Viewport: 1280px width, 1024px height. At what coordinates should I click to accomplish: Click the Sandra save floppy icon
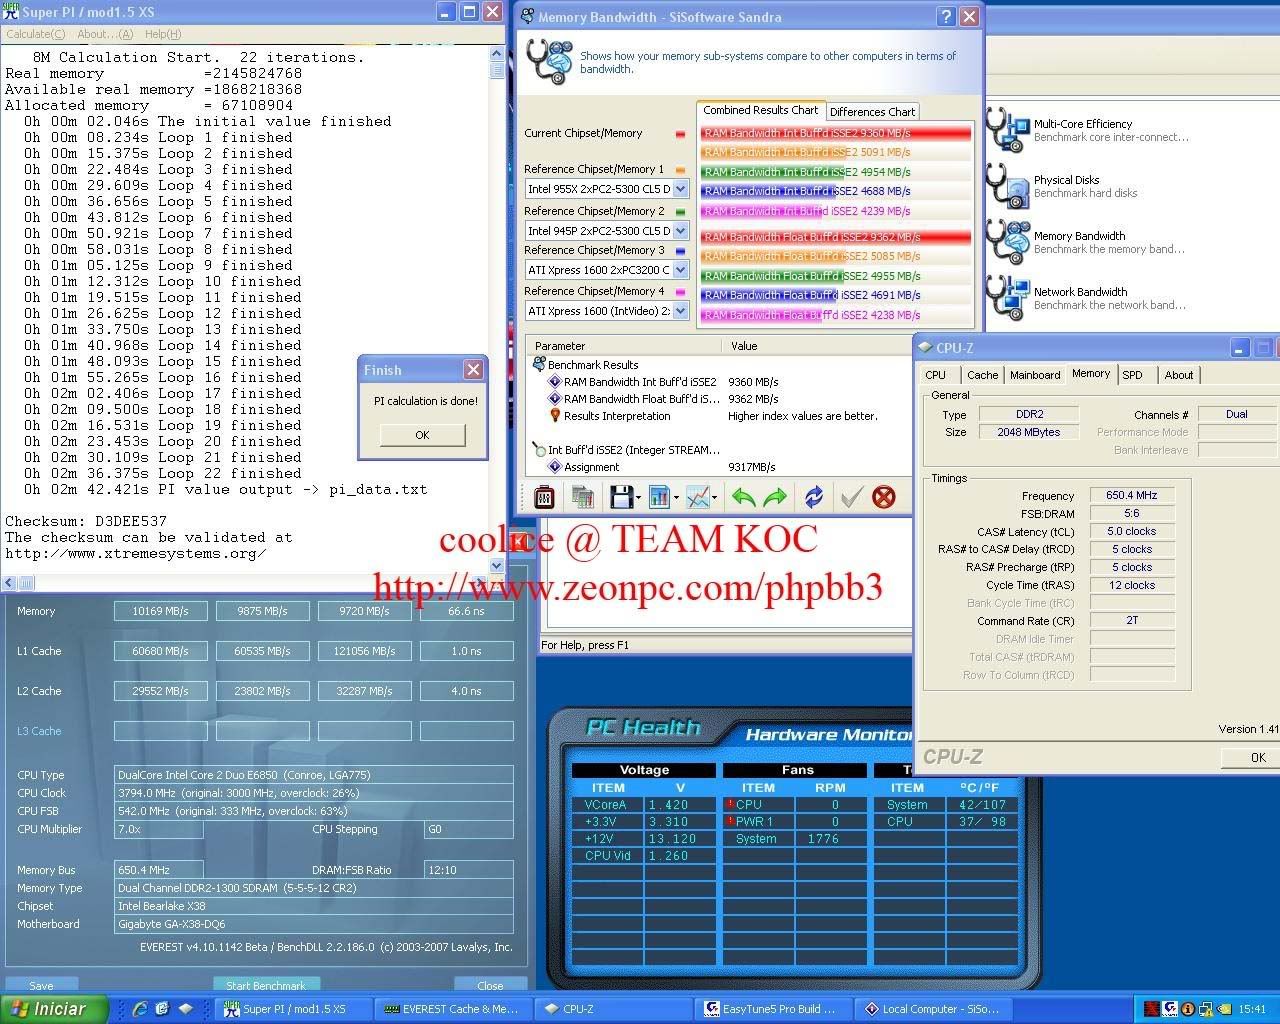click(x=621, y=497)
